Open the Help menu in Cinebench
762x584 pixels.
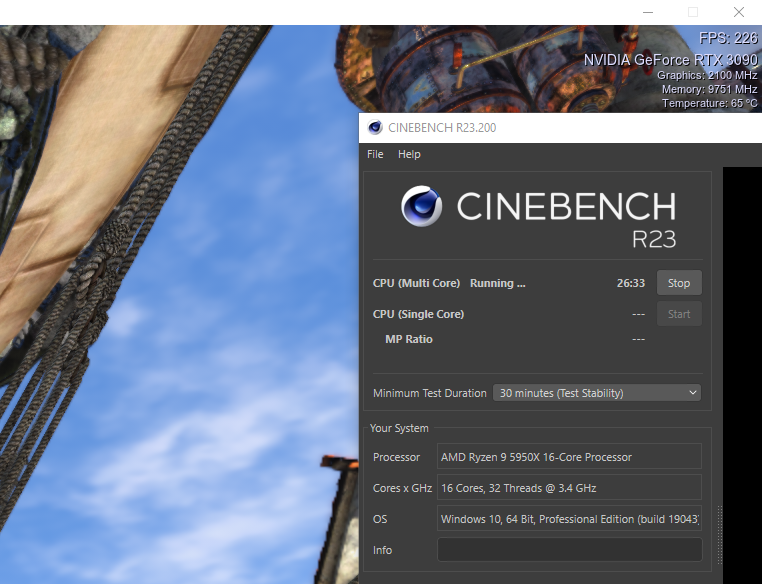pyautogui.click(x=409, y=154)
